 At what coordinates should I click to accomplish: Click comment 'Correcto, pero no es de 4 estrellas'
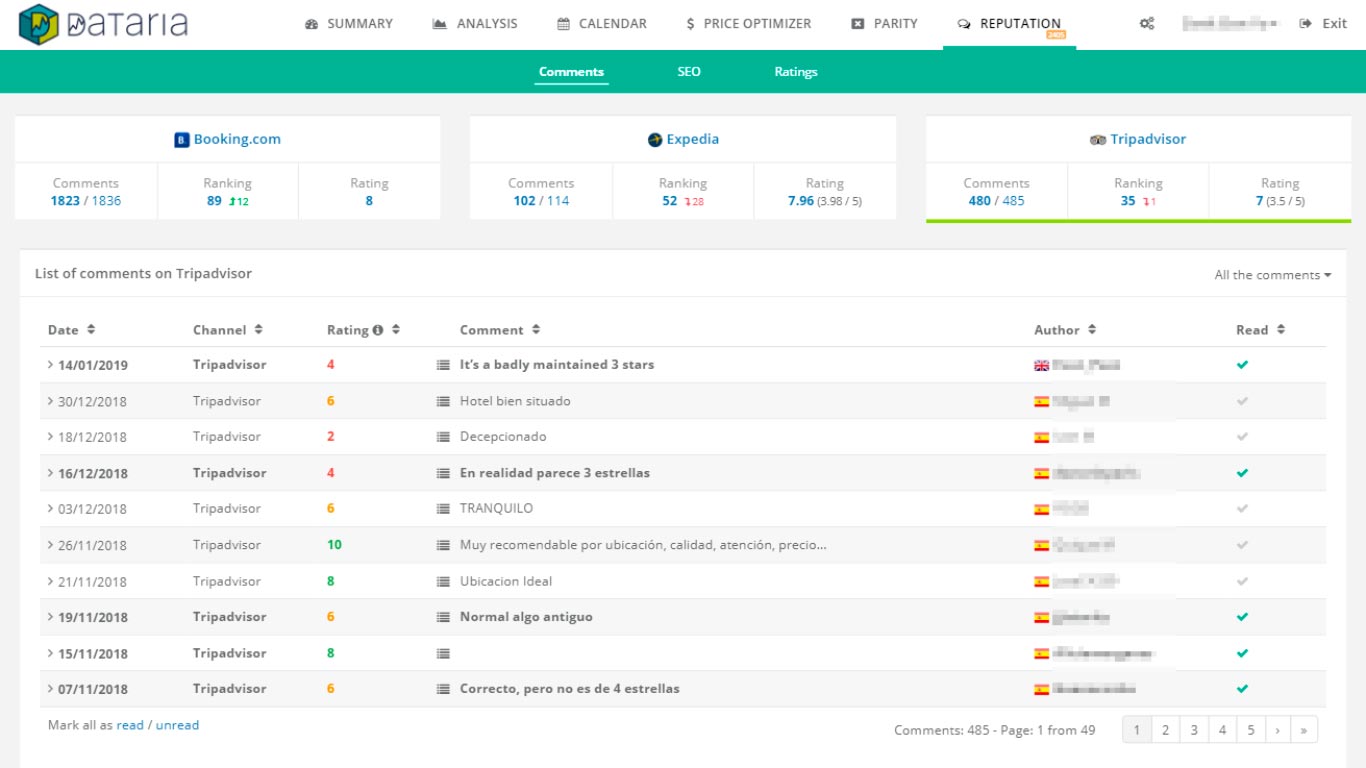570,689
